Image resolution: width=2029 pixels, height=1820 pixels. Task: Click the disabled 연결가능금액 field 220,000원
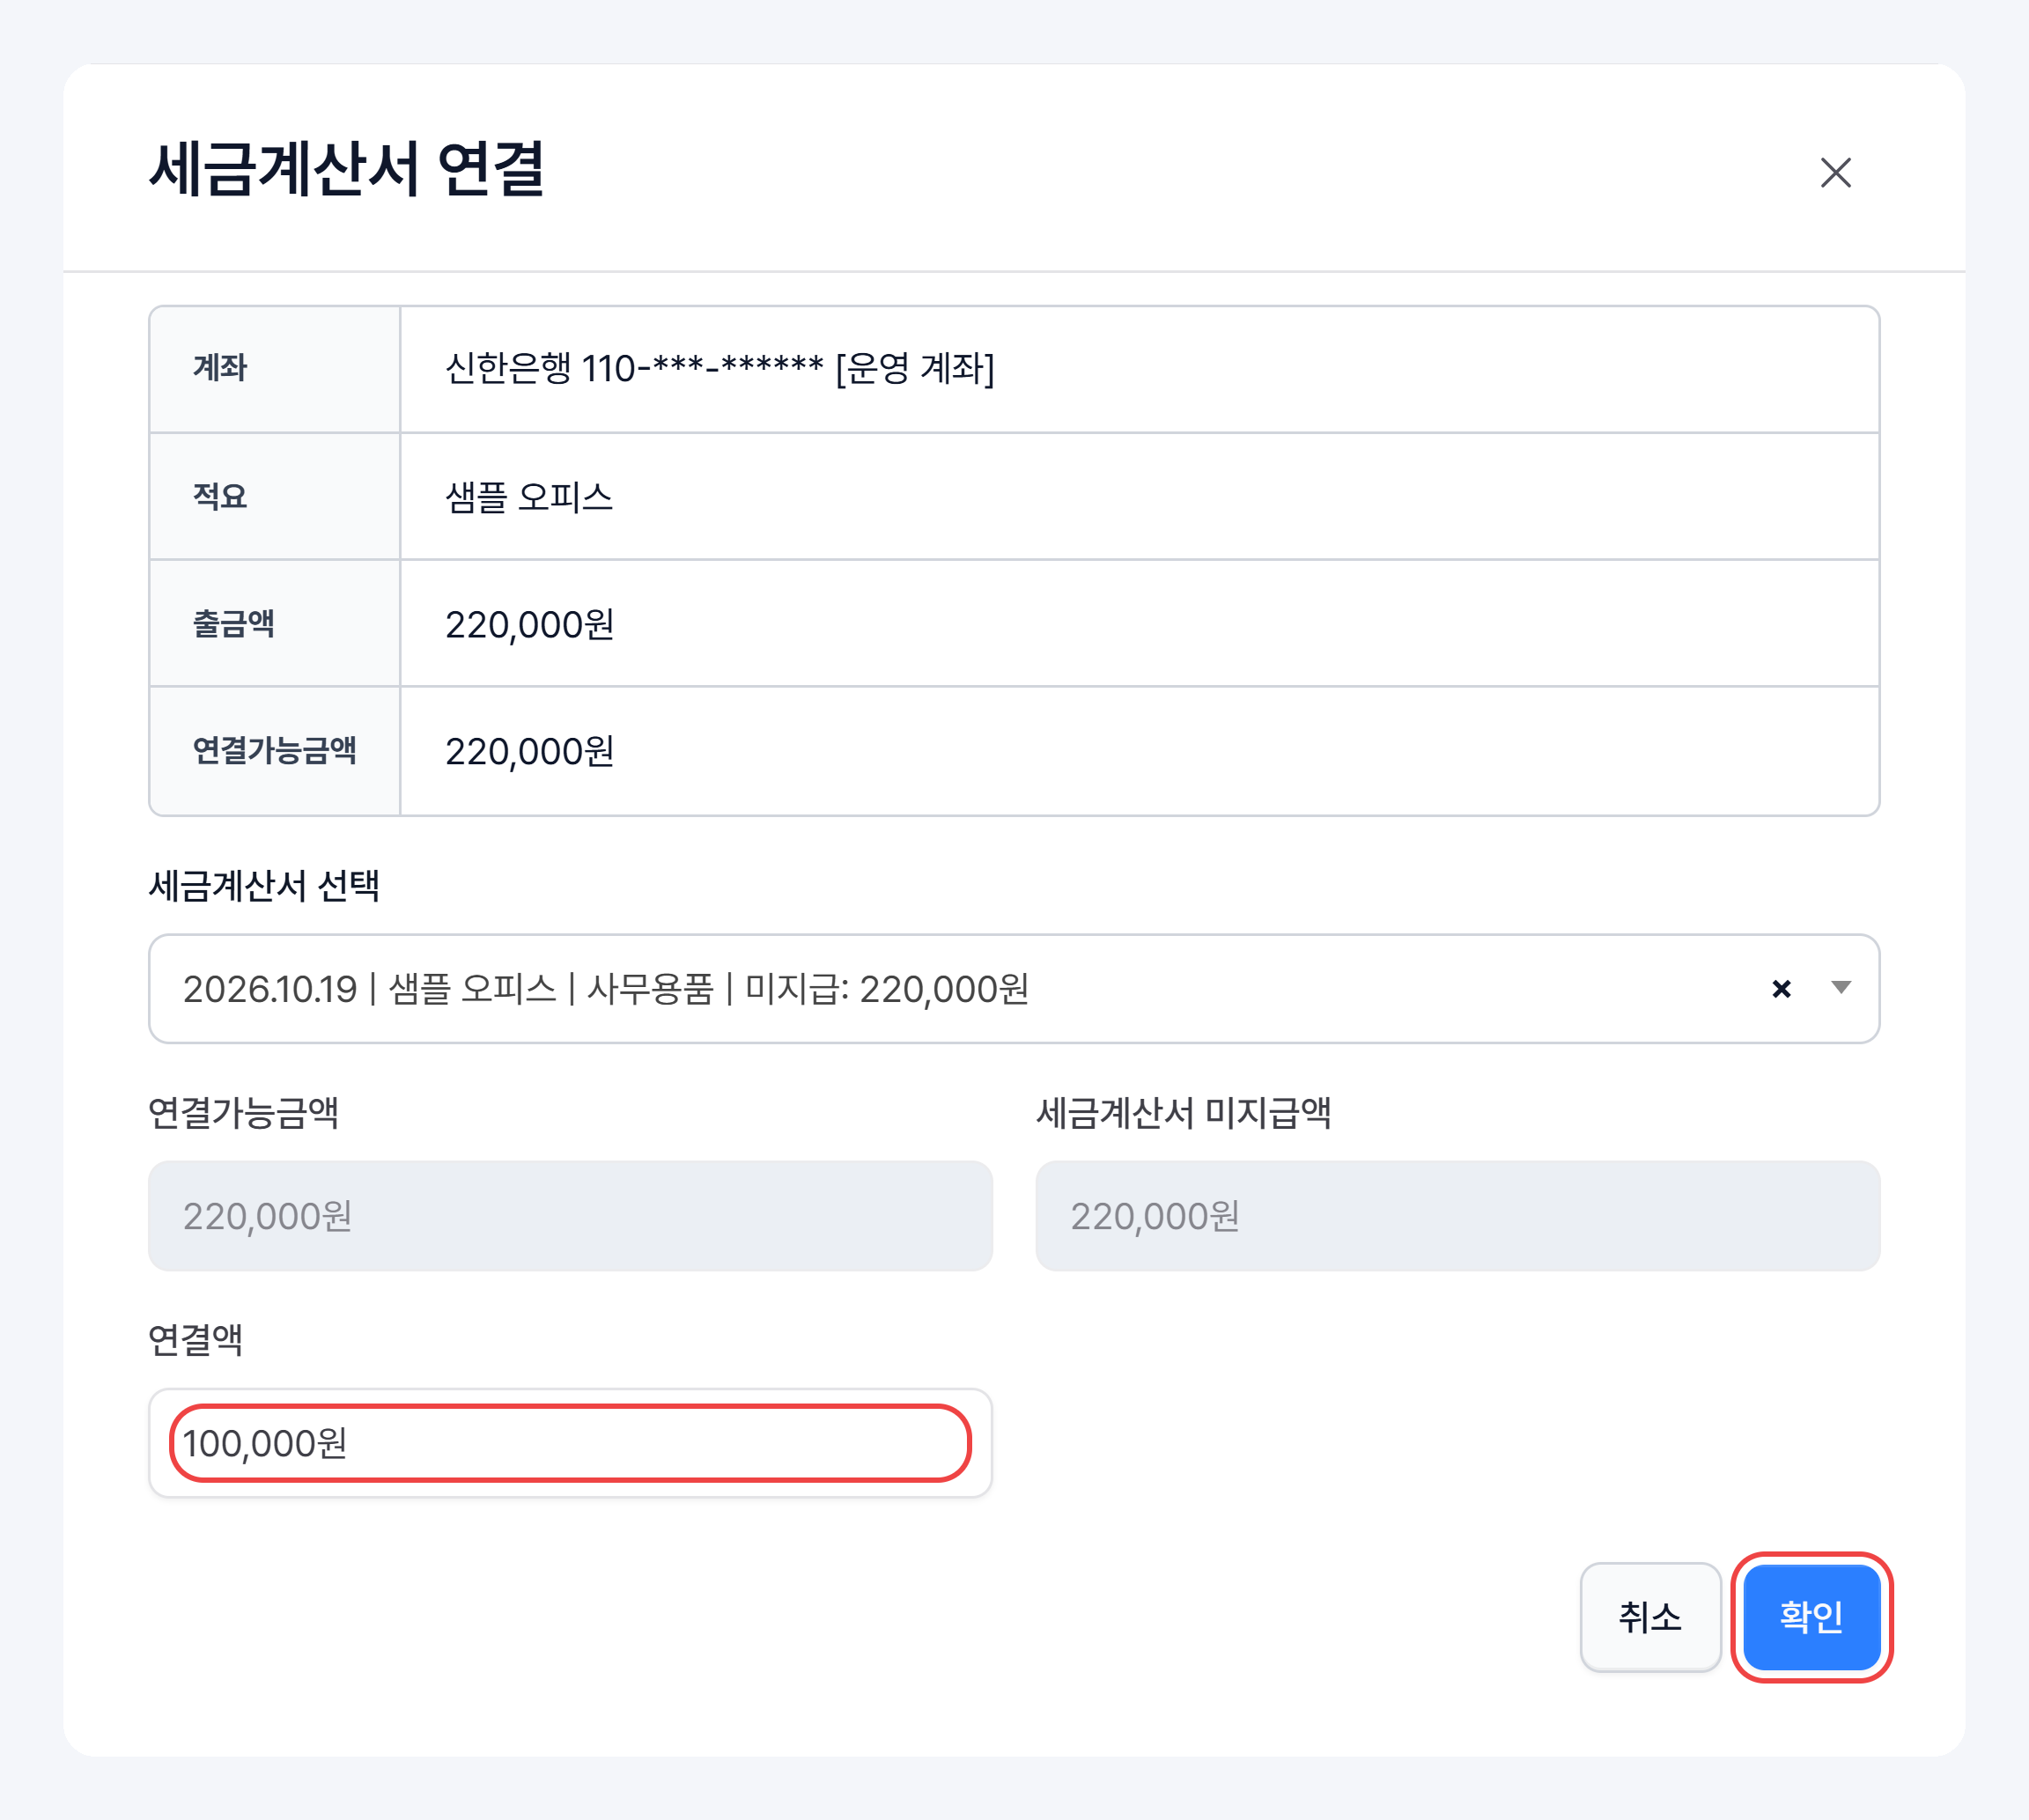click(570, 1216)
